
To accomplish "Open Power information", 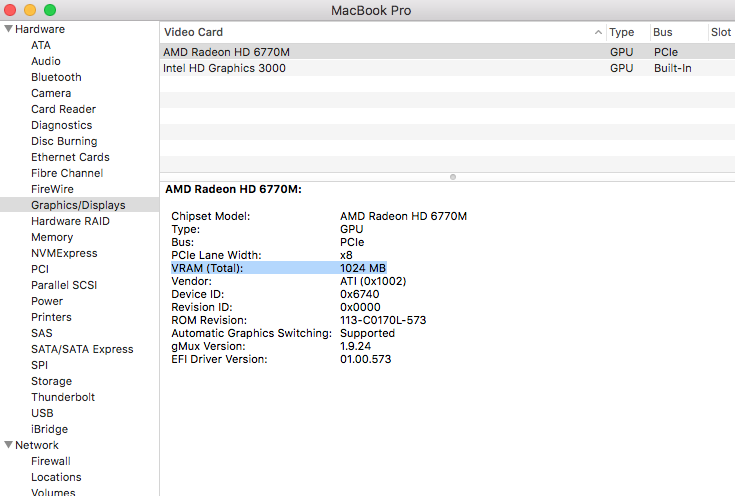I will point(47,301).
